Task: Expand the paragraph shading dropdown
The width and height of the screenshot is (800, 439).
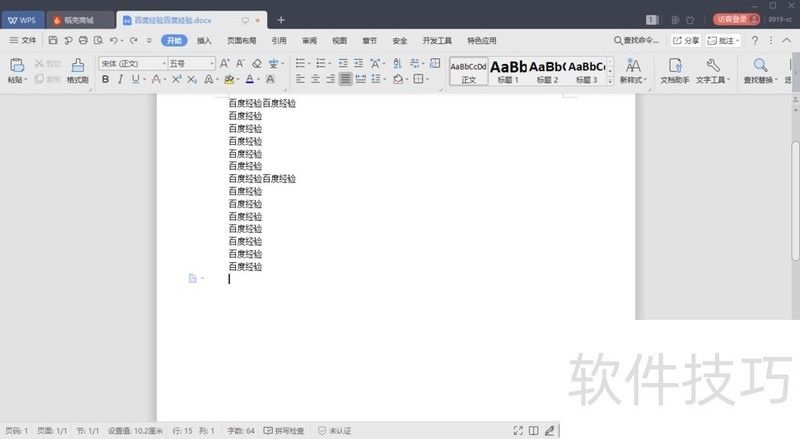Action: [x=407, y=79]
